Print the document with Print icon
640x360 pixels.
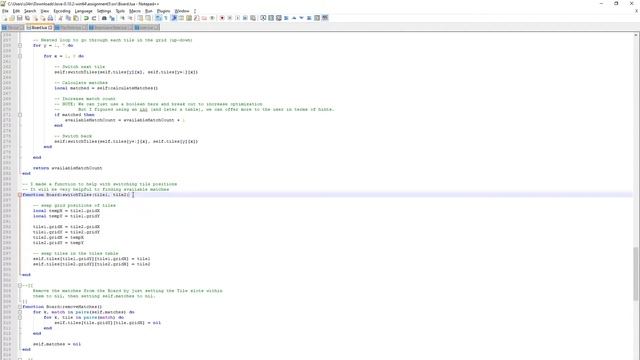(x=50, y=18)
